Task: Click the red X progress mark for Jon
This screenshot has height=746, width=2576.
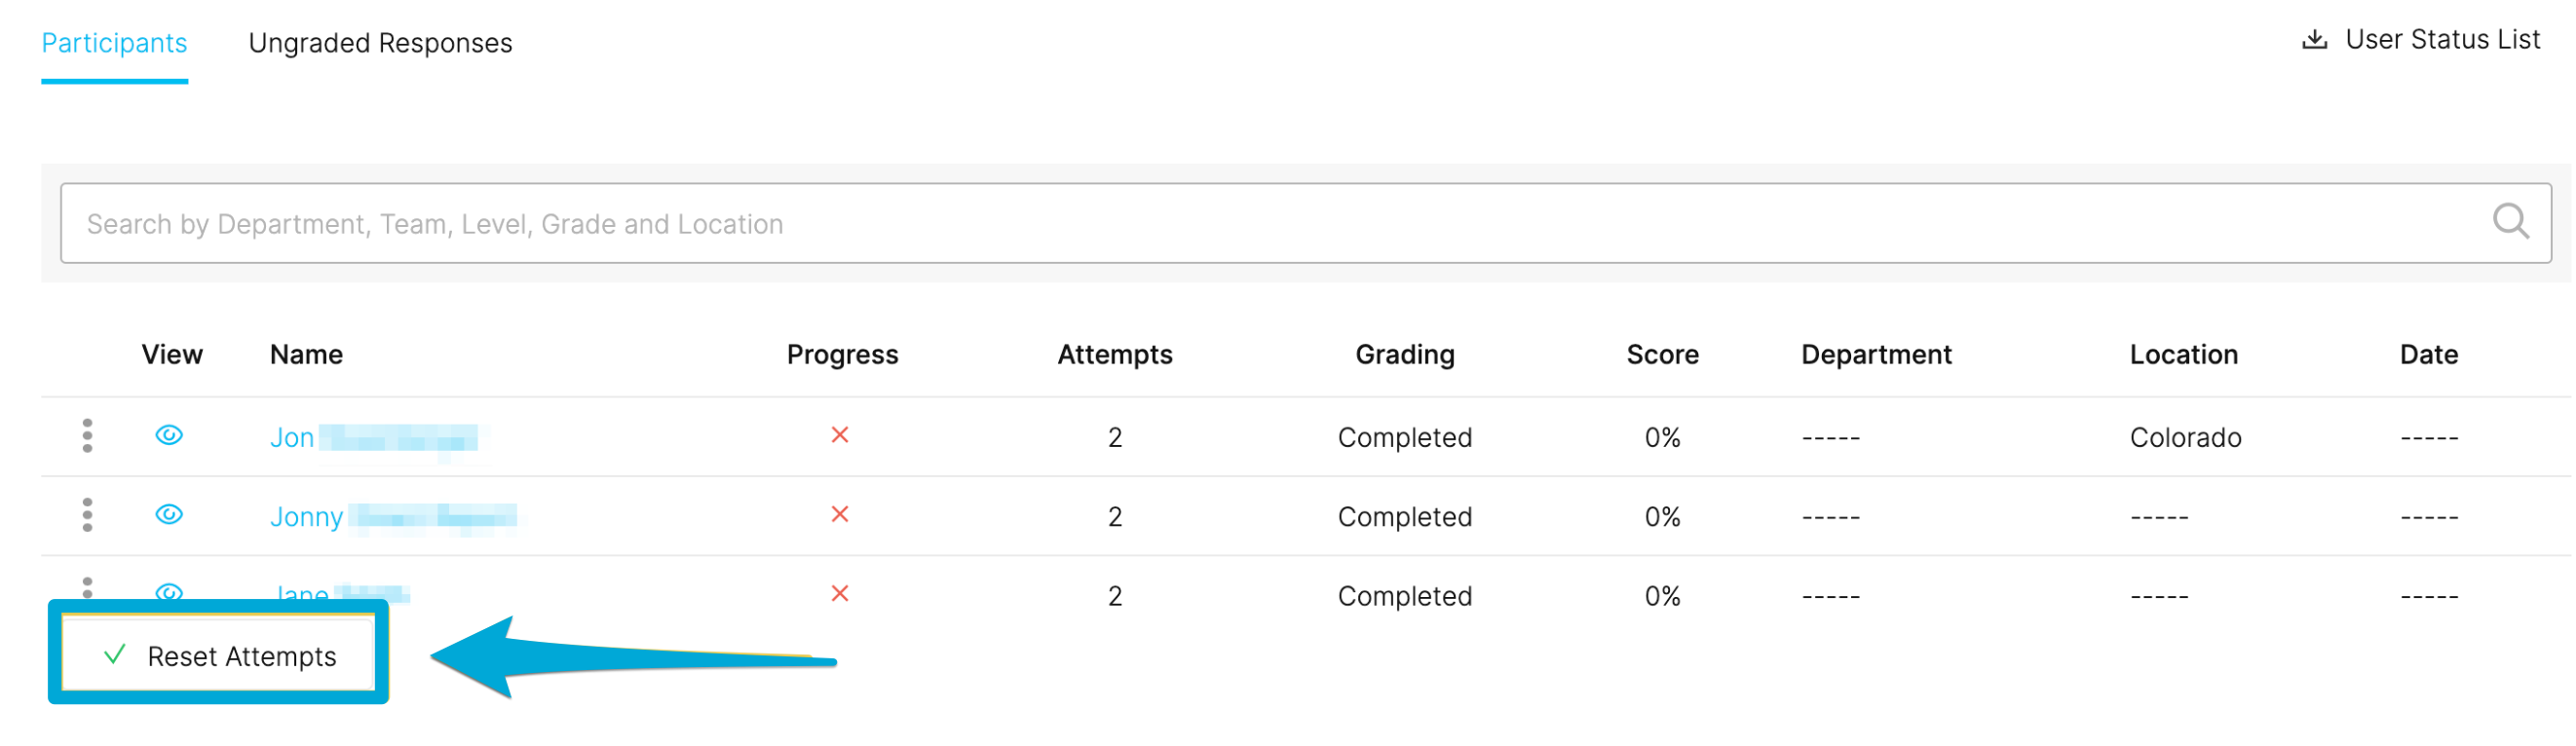Action: point(840,435)
